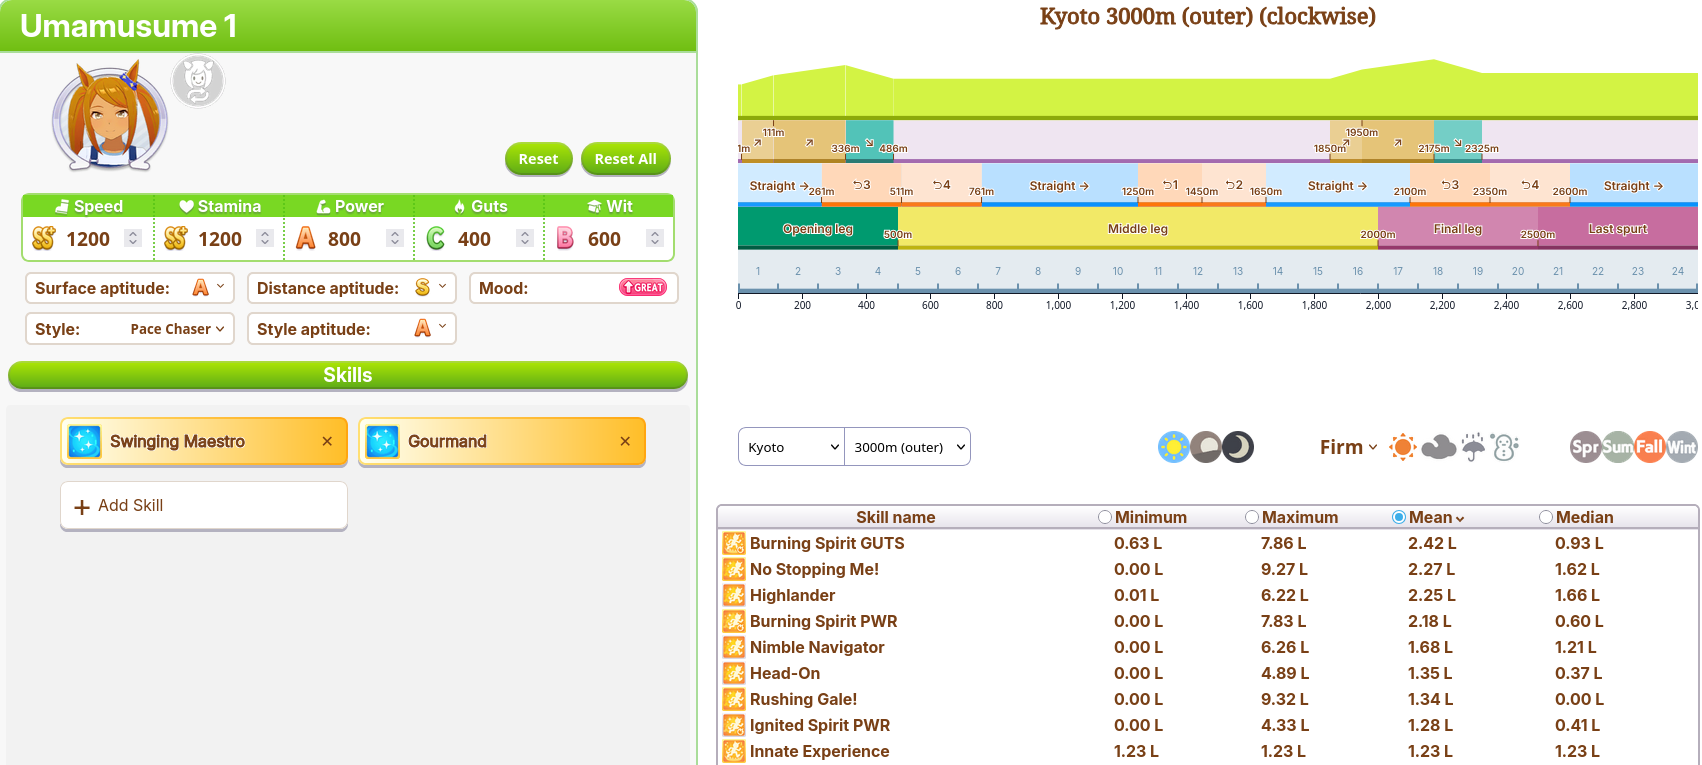Choose the sunny weather icon

(x=1403, y=447)
